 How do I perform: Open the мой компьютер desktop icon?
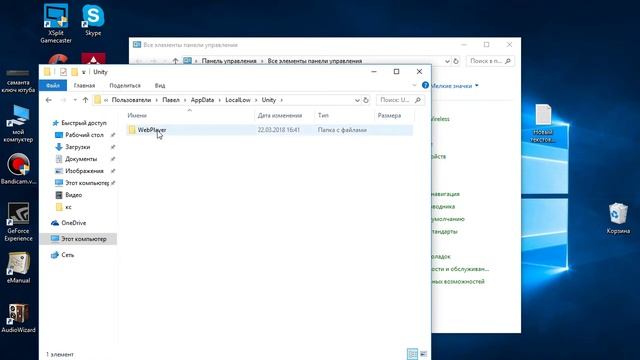[x=18, y=123]
